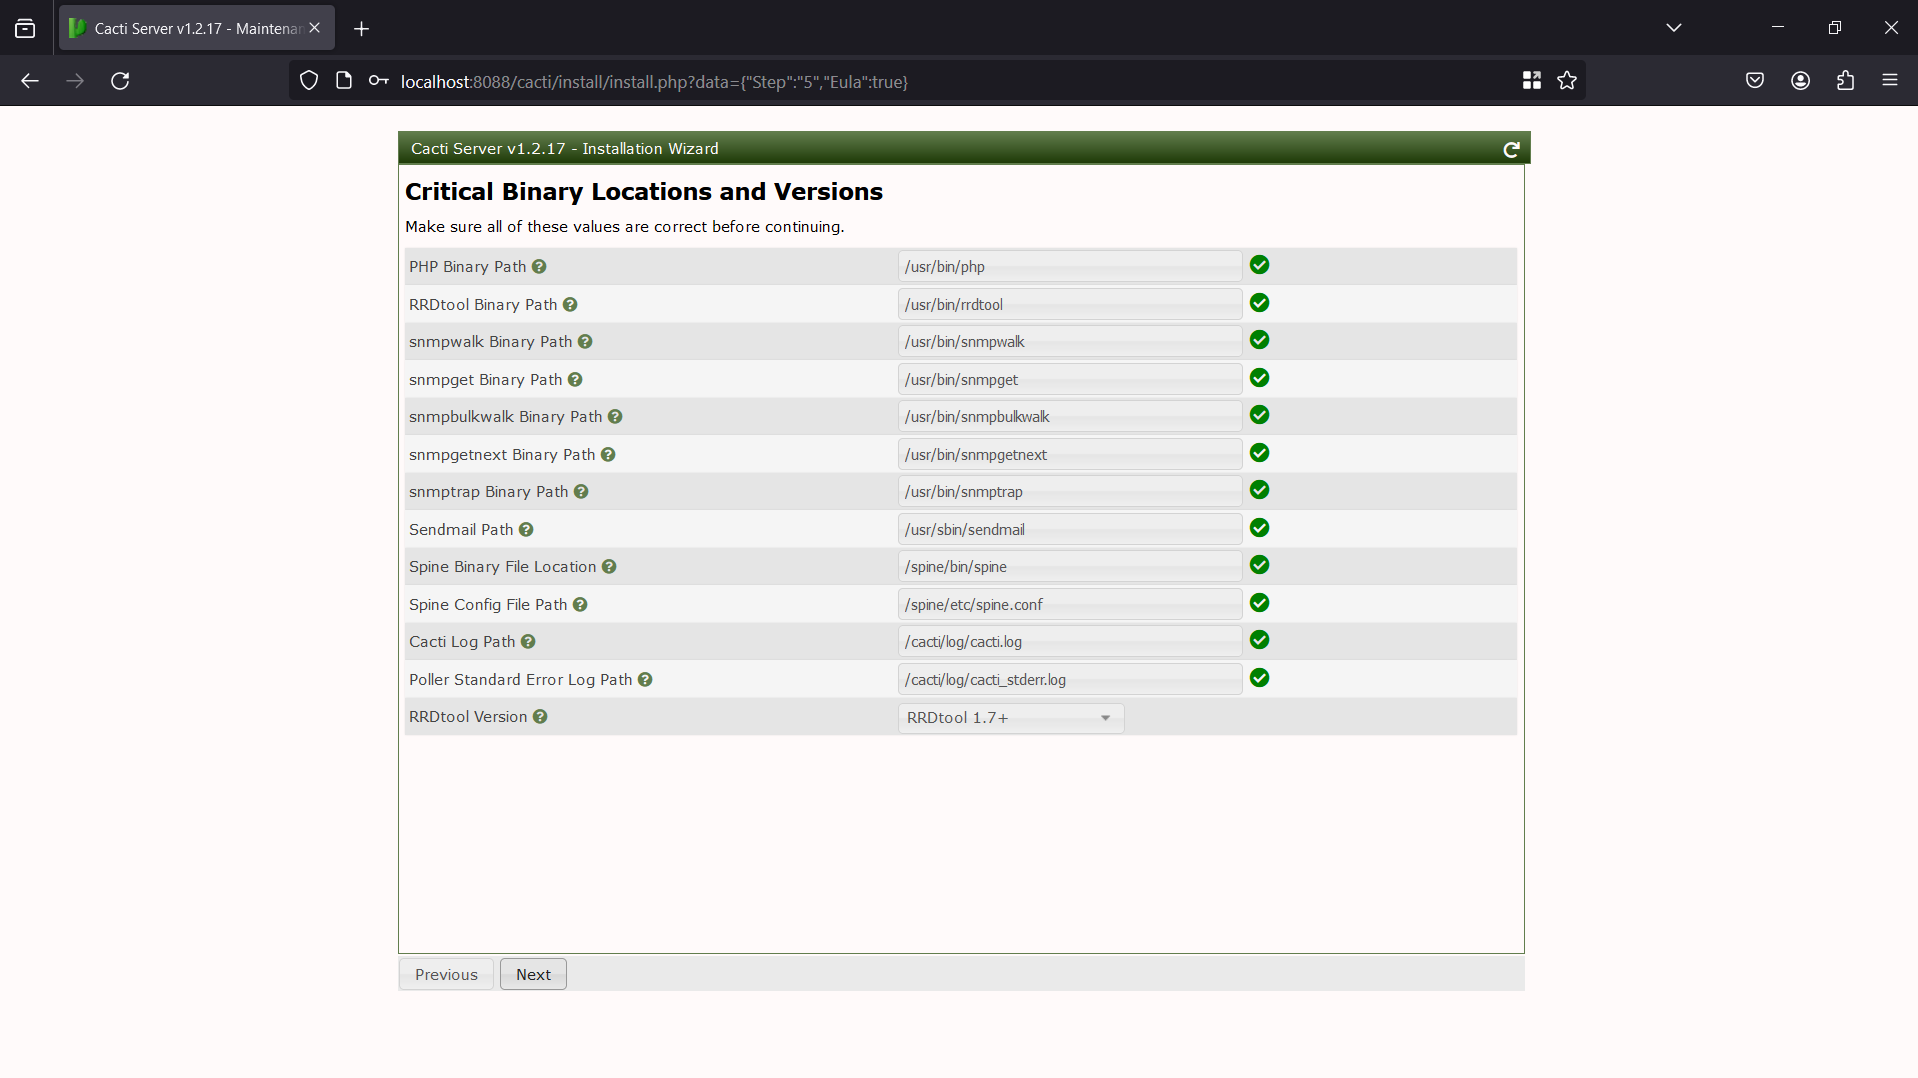Open the browser extensions panel
The width and height of the screenshot is (1918, 1078).
pos(1845,81)
